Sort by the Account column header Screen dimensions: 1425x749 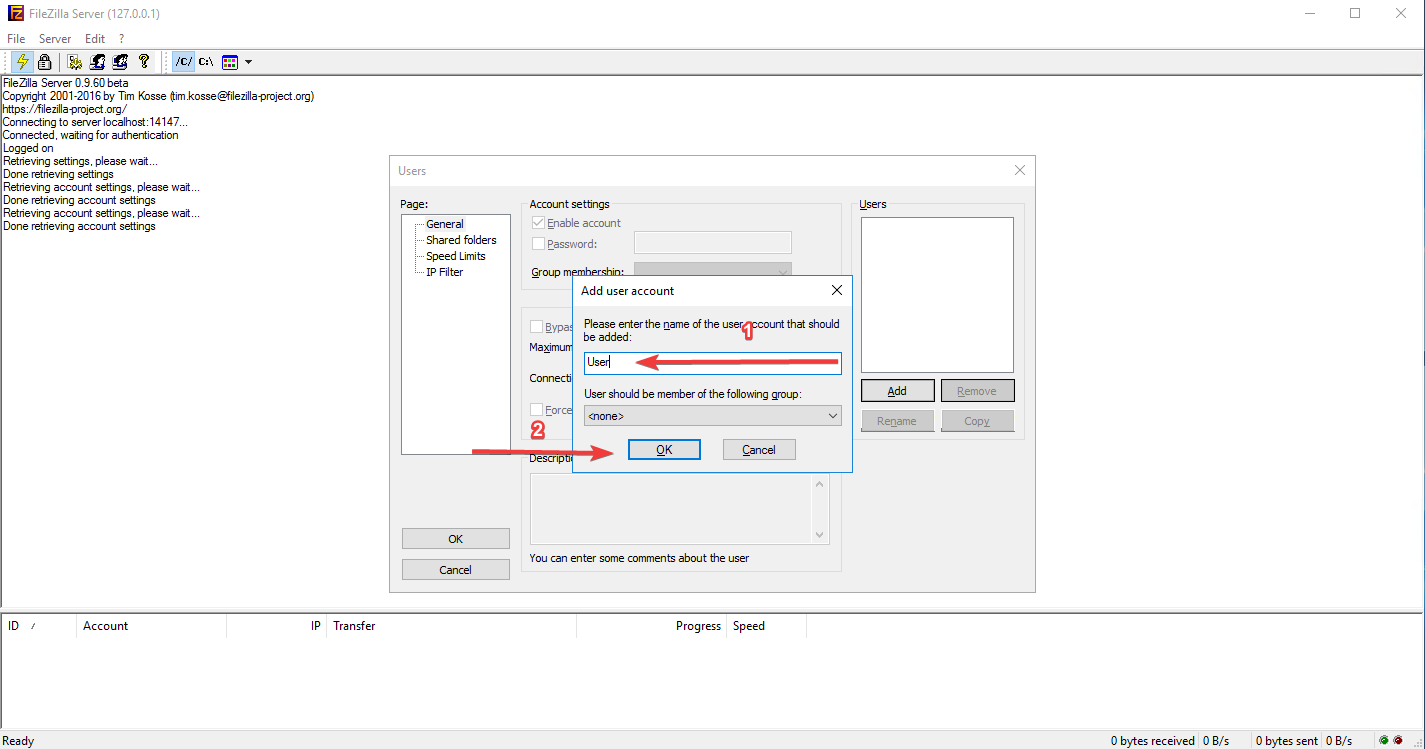tap(151, 626)
